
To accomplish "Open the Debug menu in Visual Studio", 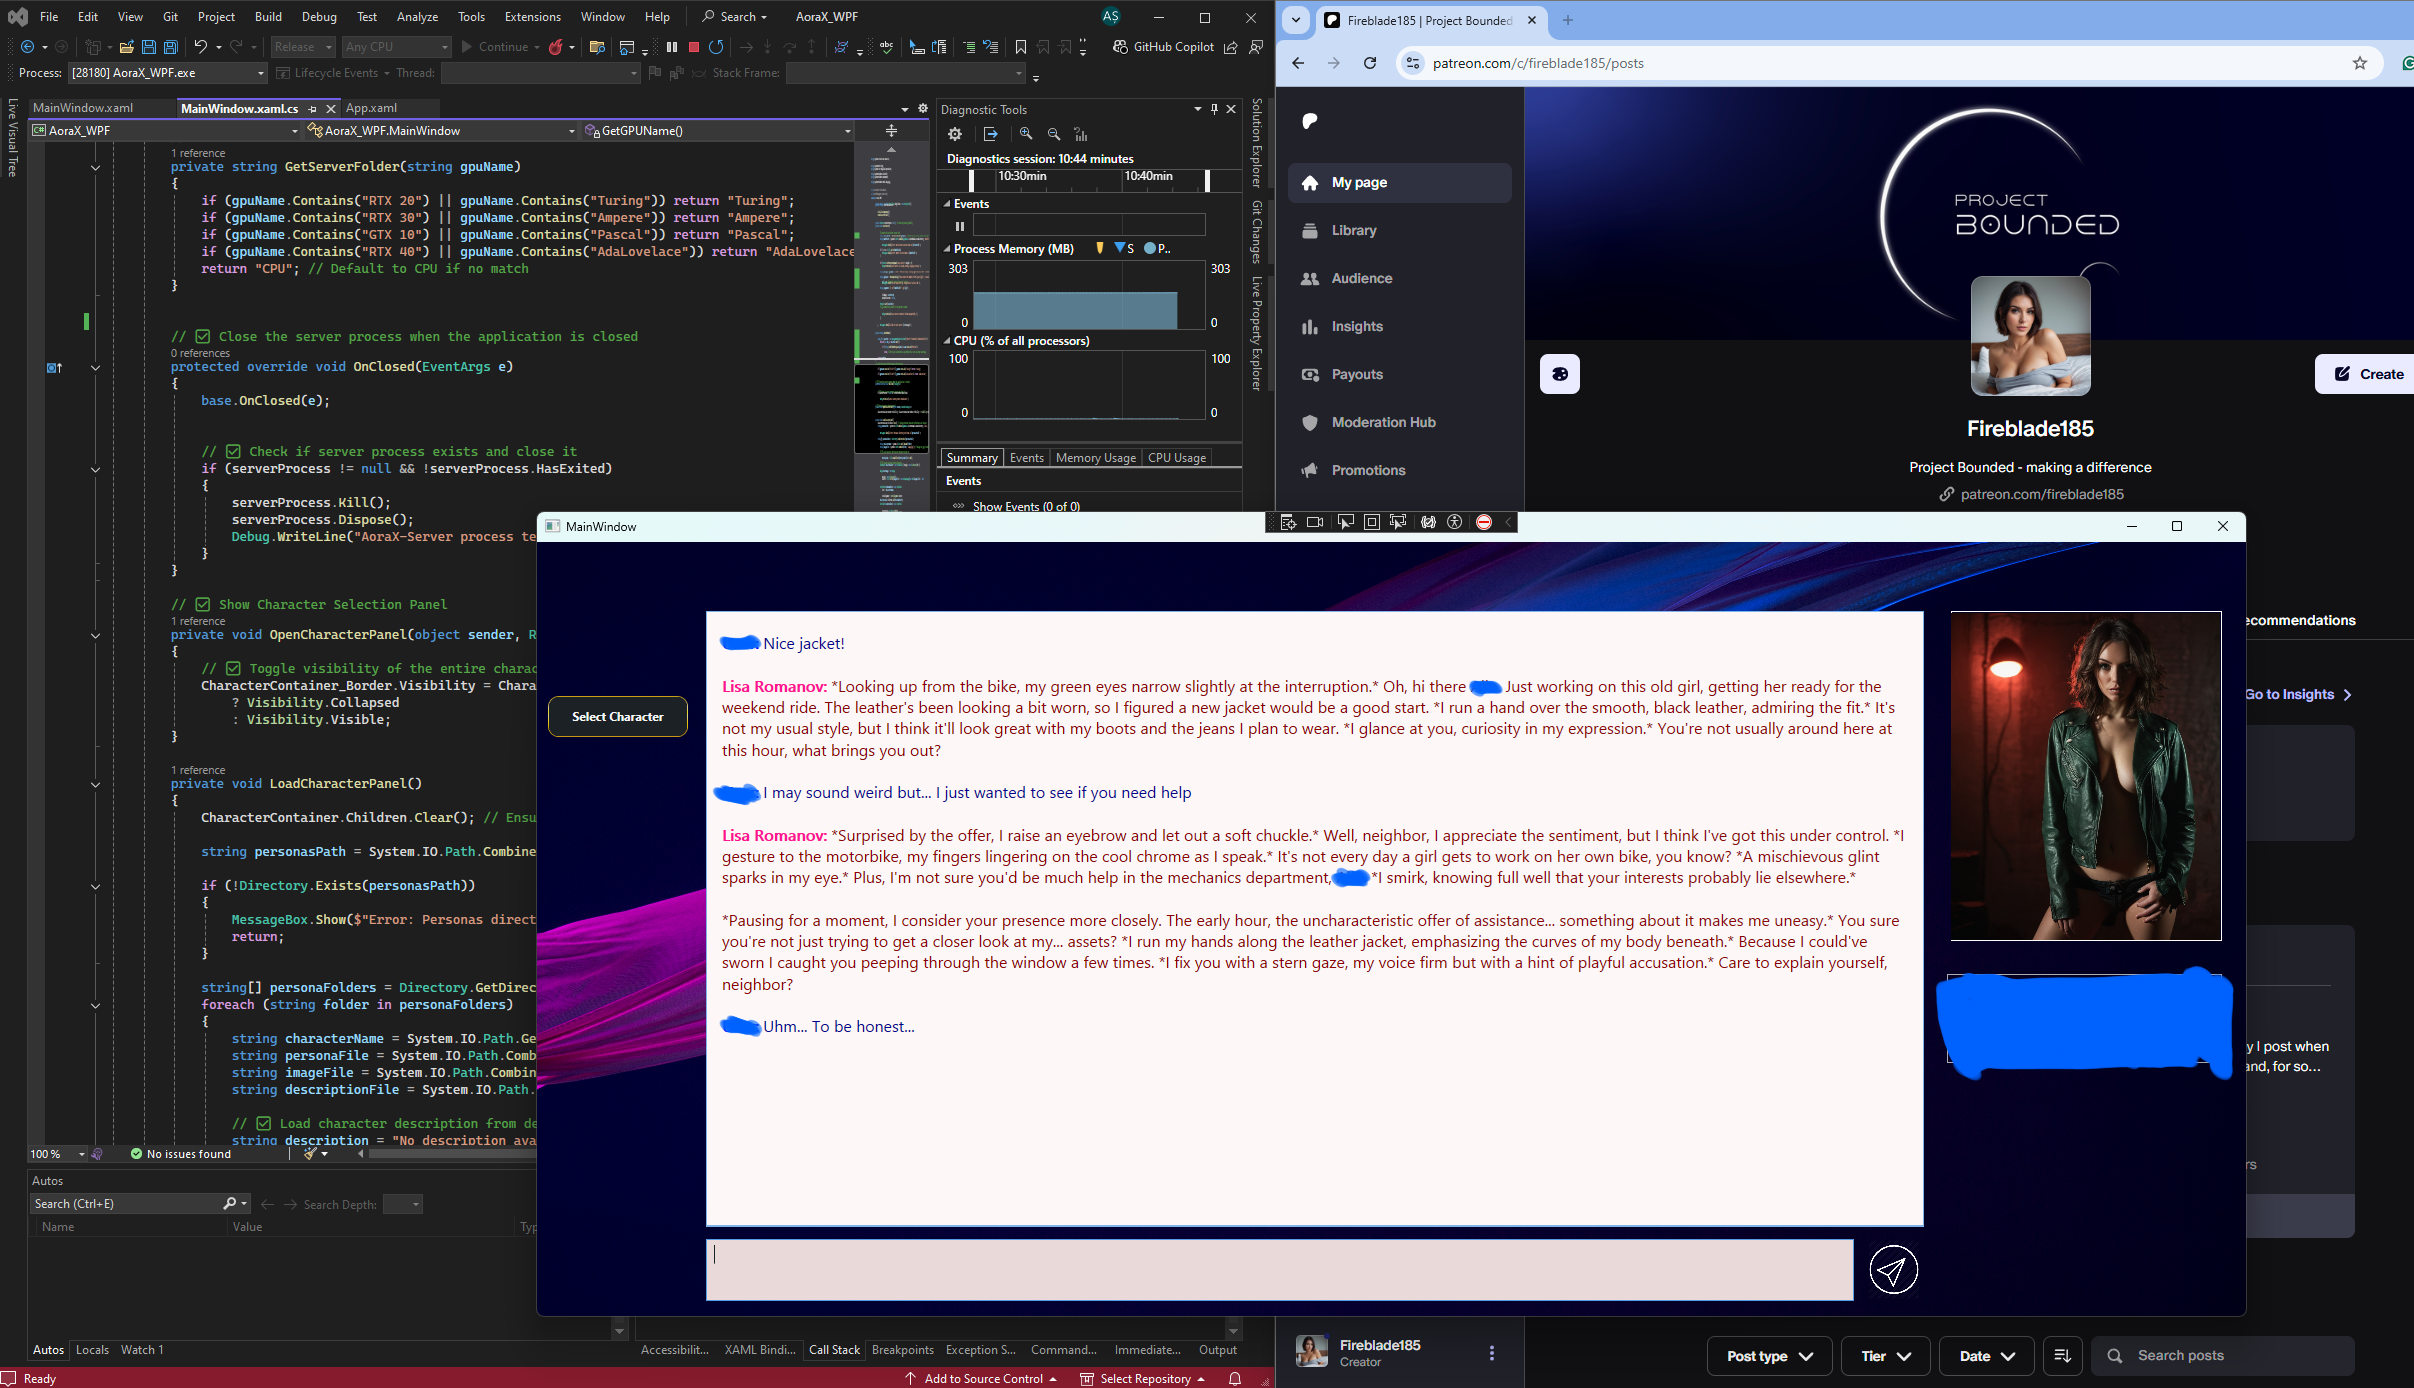I will [x=319, y=17].
